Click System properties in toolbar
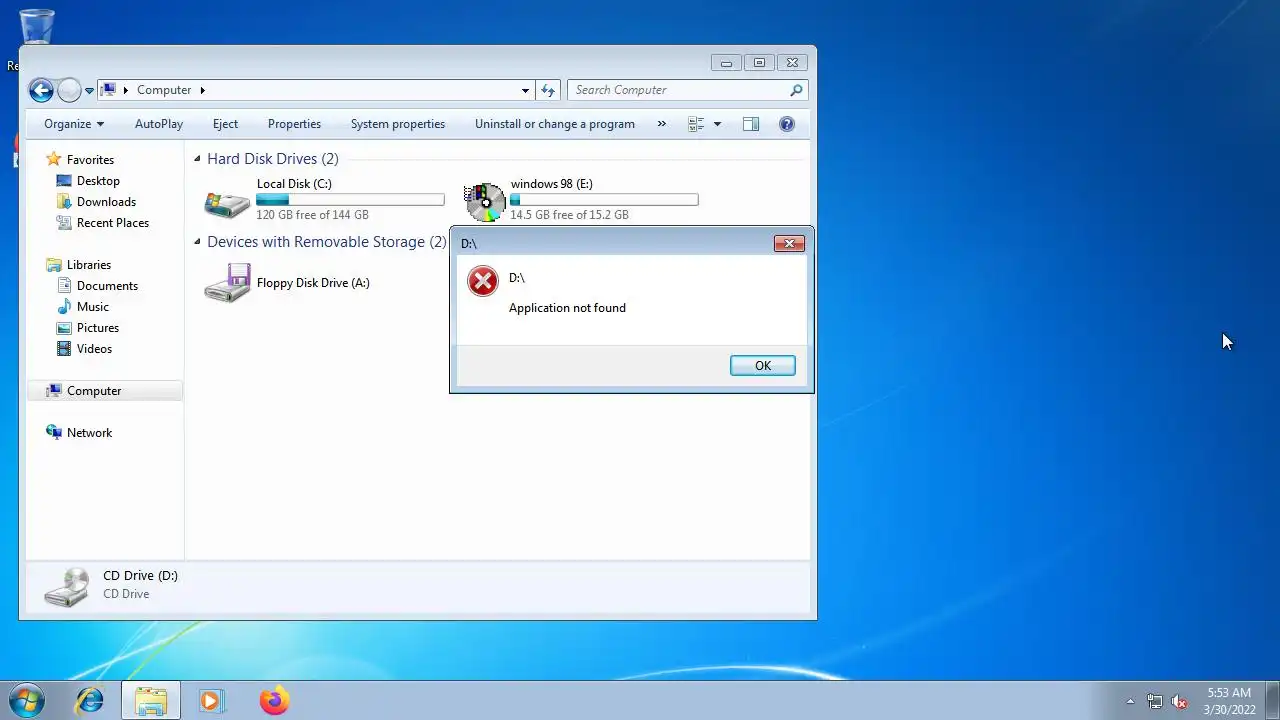The width and height of the screenshot is (1280, 720). [x=398, y=124]
